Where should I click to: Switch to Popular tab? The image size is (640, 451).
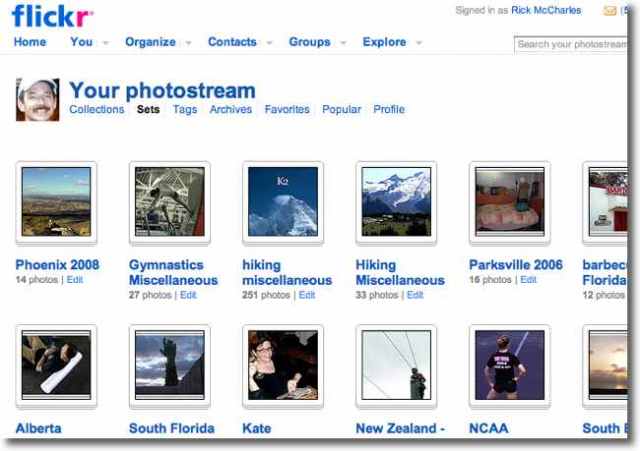coord(342,109)
